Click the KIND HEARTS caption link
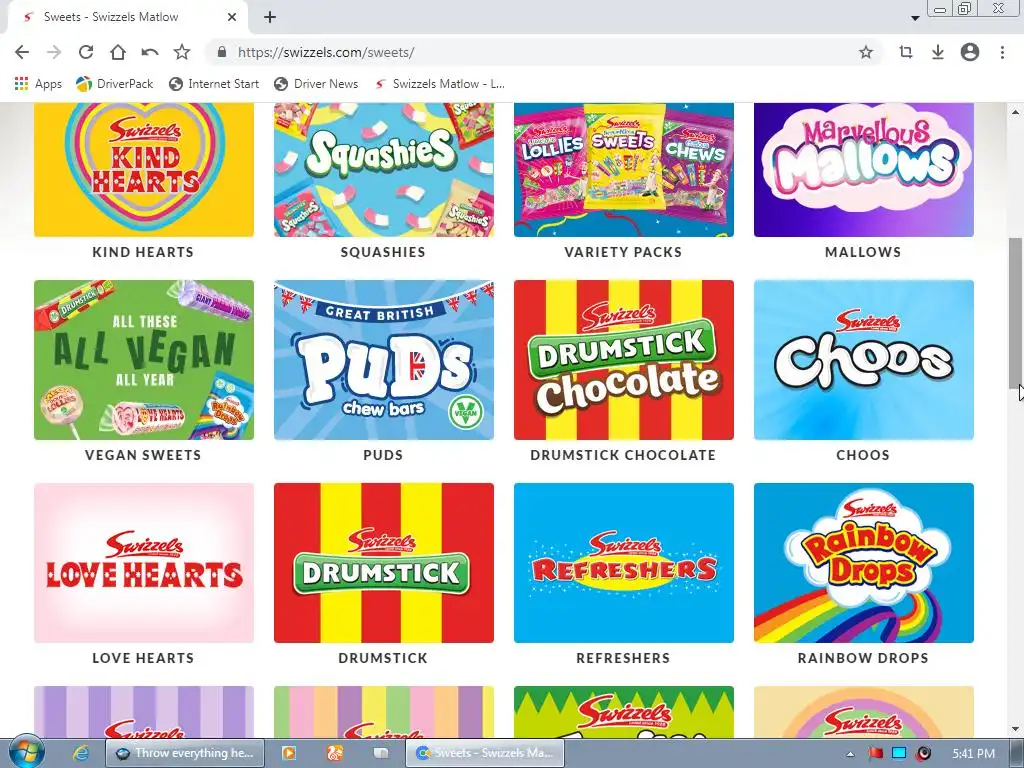Viewport: 1024px width, 768px height. click(143, 252)
